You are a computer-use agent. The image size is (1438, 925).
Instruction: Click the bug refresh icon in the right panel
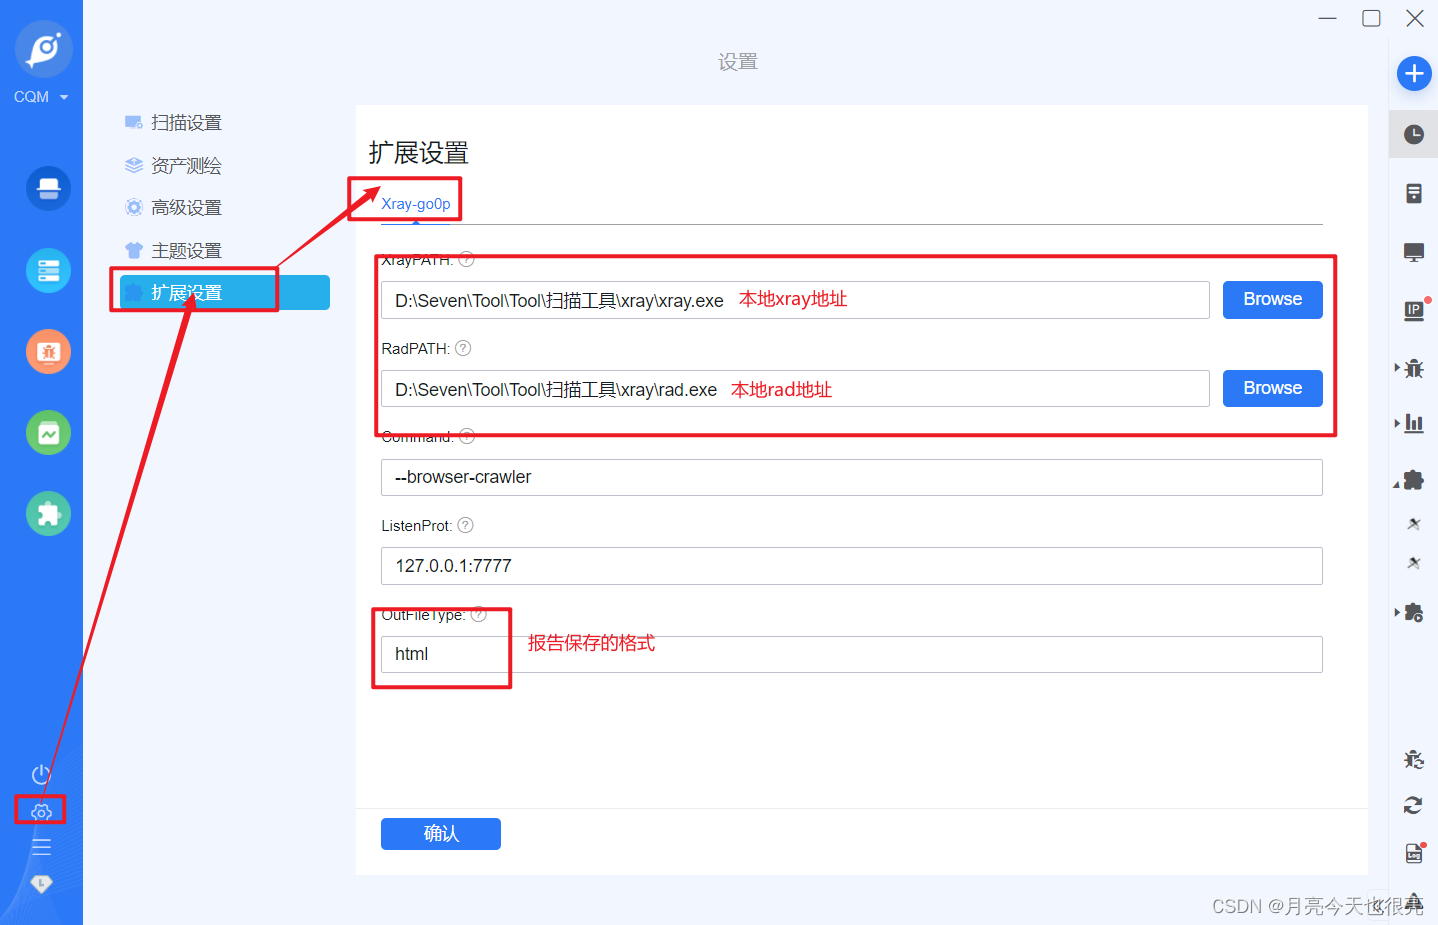1414,759
